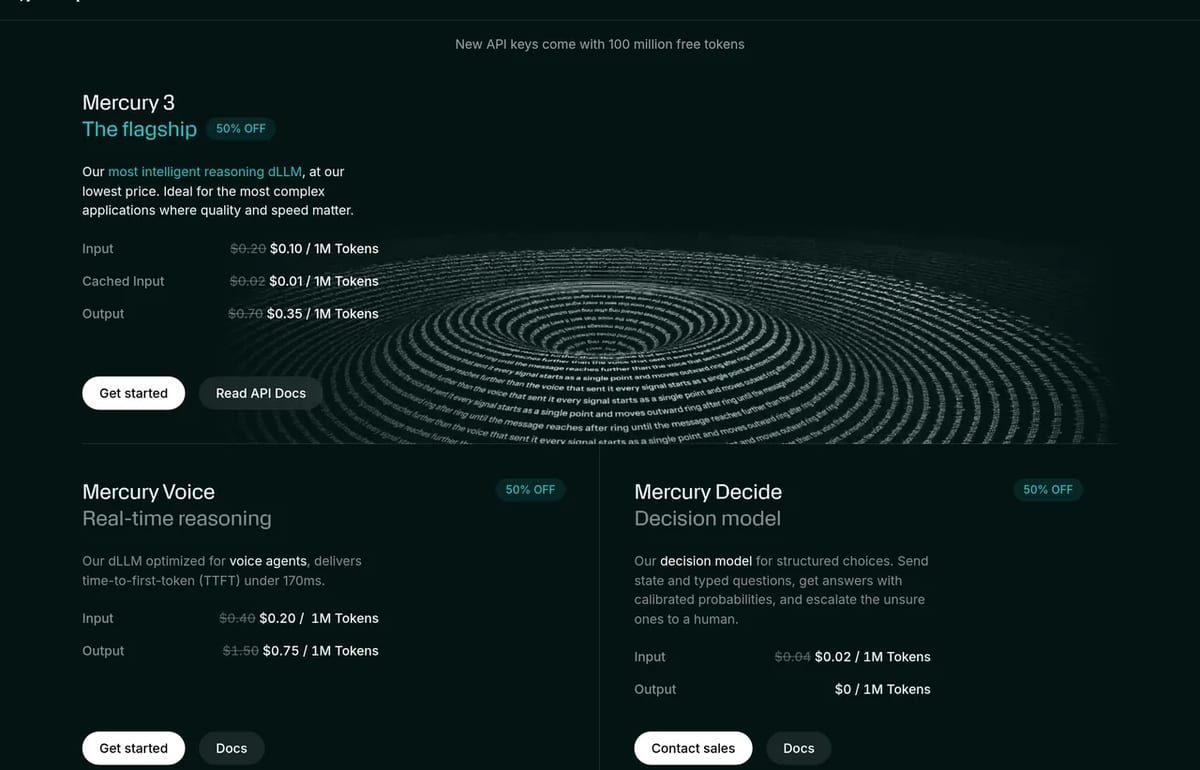Screen dimensions: 1200x770
Task: Click 'Decision model' subtitle
Action: (708, 518)
